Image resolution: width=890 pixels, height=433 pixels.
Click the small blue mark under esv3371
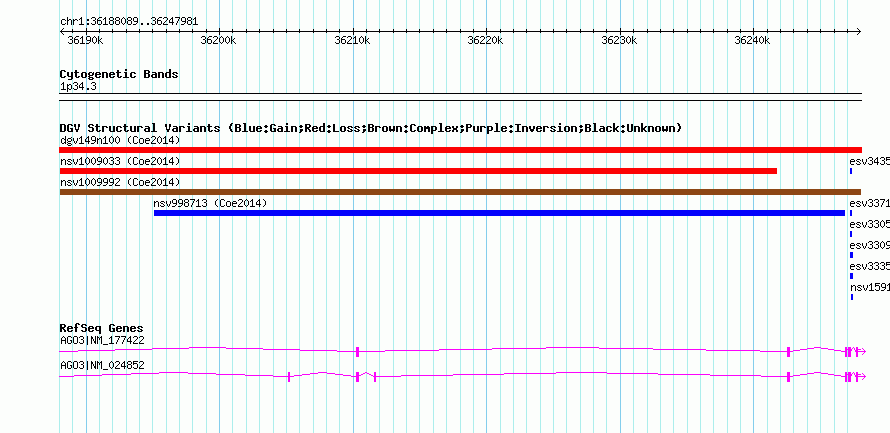[x=851, y=213]
